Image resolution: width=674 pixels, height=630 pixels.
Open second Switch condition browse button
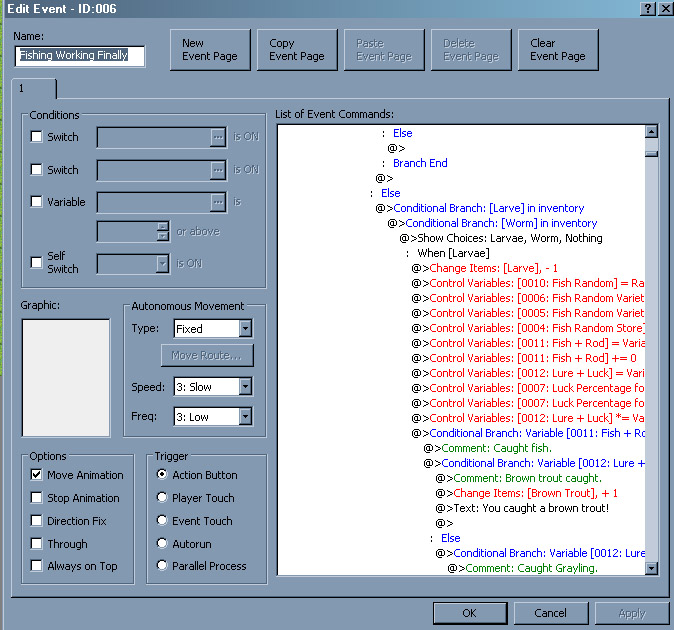click(x=218, y=170)
